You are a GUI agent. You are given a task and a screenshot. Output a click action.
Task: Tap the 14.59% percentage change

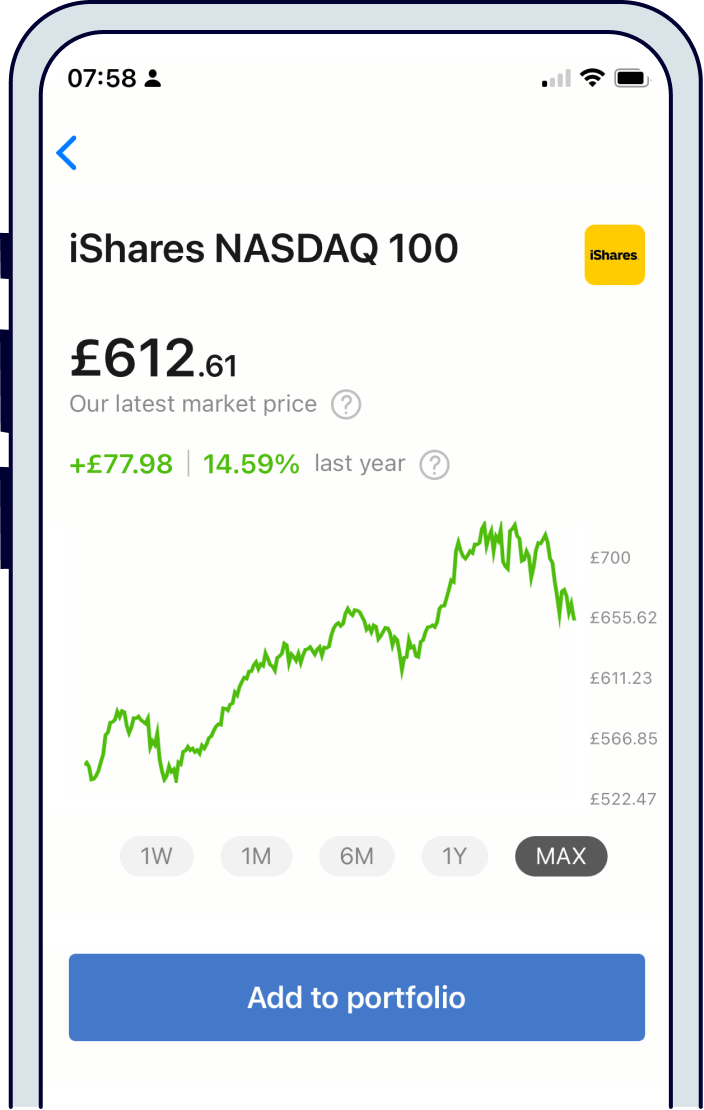[251, 464]
